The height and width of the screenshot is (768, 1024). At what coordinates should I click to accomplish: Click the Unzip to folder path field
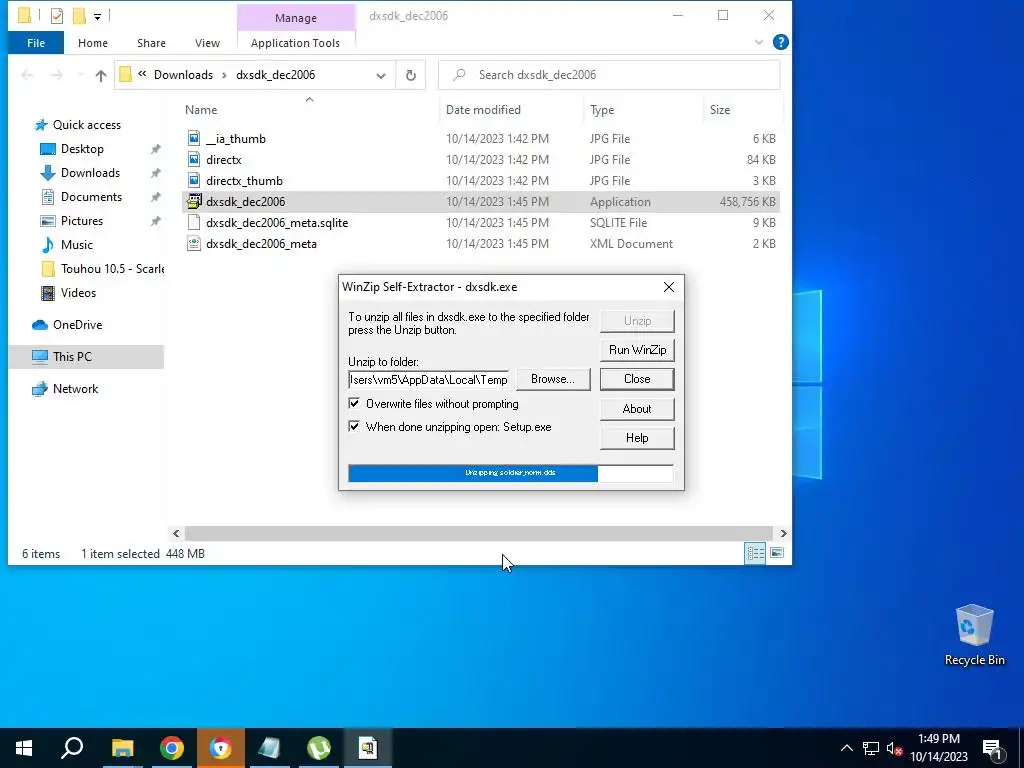click(x=428, y=379)
